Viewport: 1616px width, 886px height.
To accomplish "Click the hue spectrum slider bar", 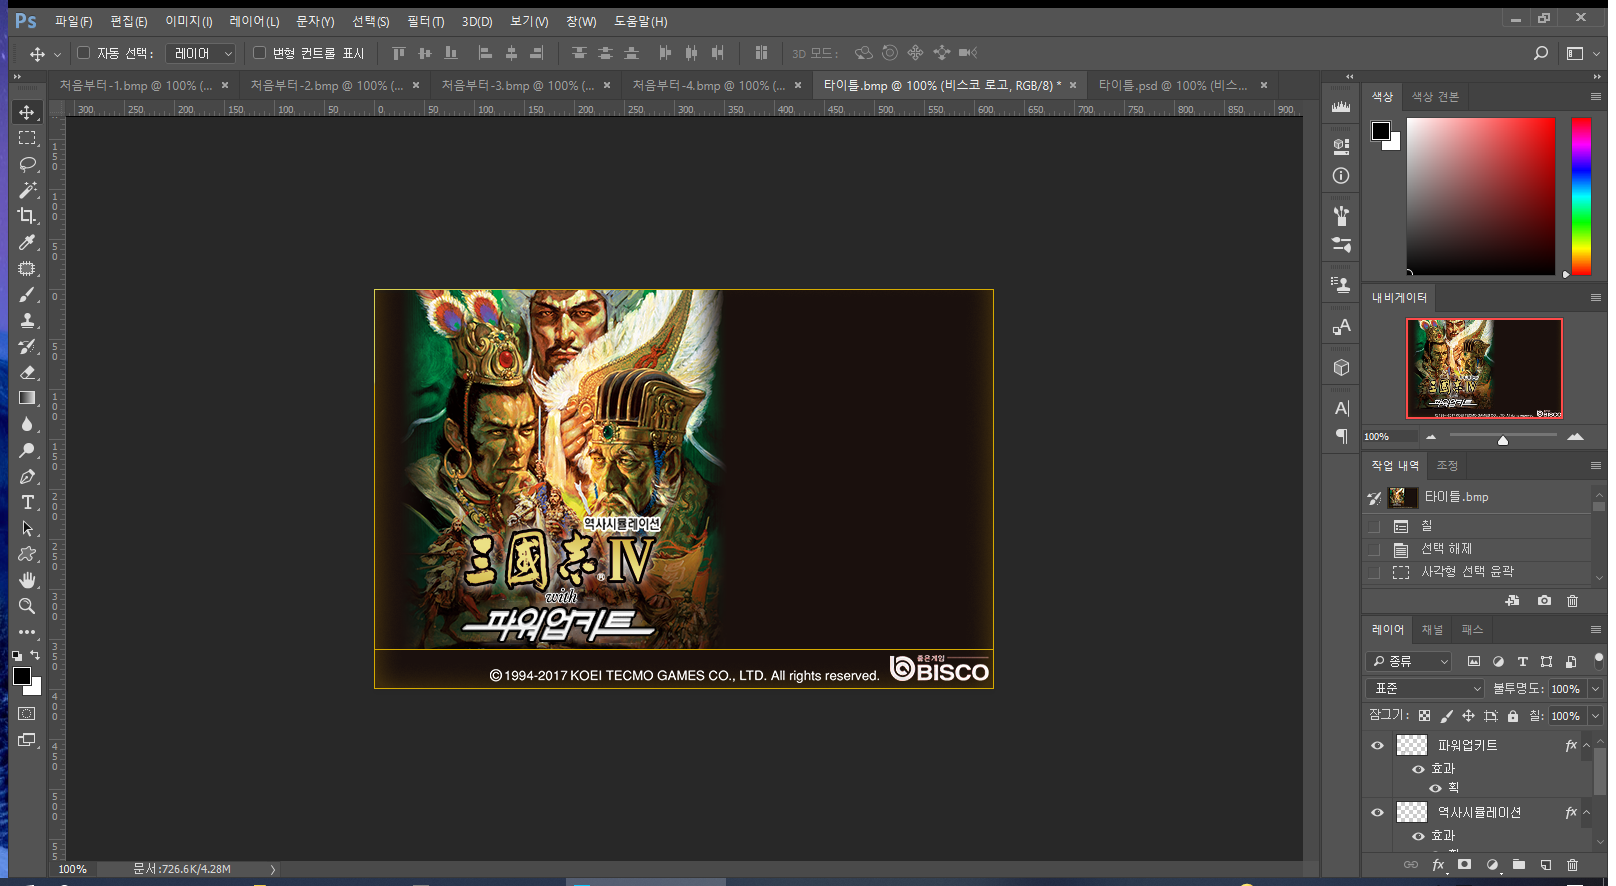I will pyautogui.click(x=1581, y=196).
